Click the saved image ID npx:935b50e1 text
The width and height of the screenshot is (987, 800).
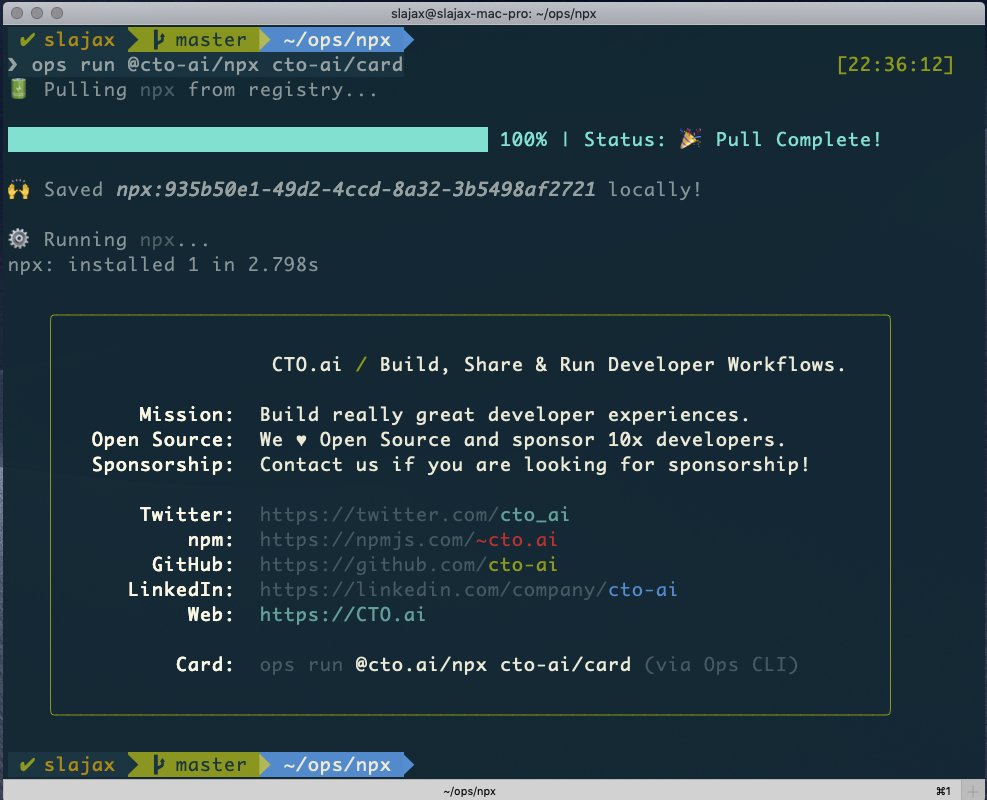point(356,189)
